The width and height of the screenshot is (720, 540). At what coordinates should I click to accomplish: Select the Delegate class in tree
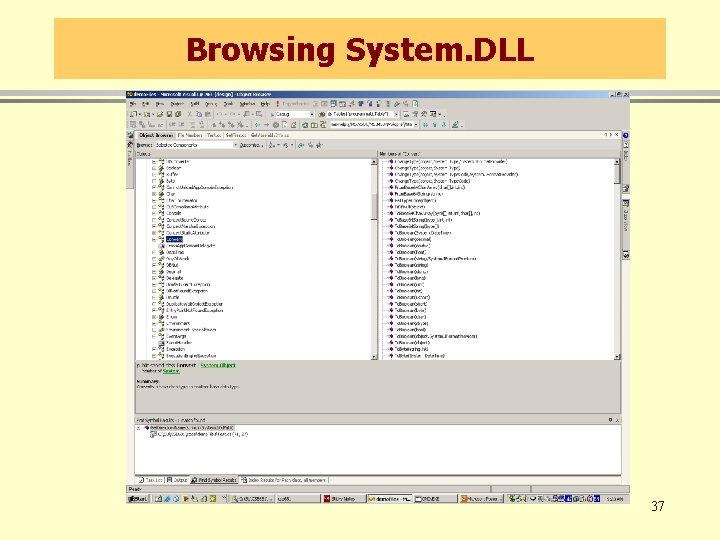coord(174,278)
